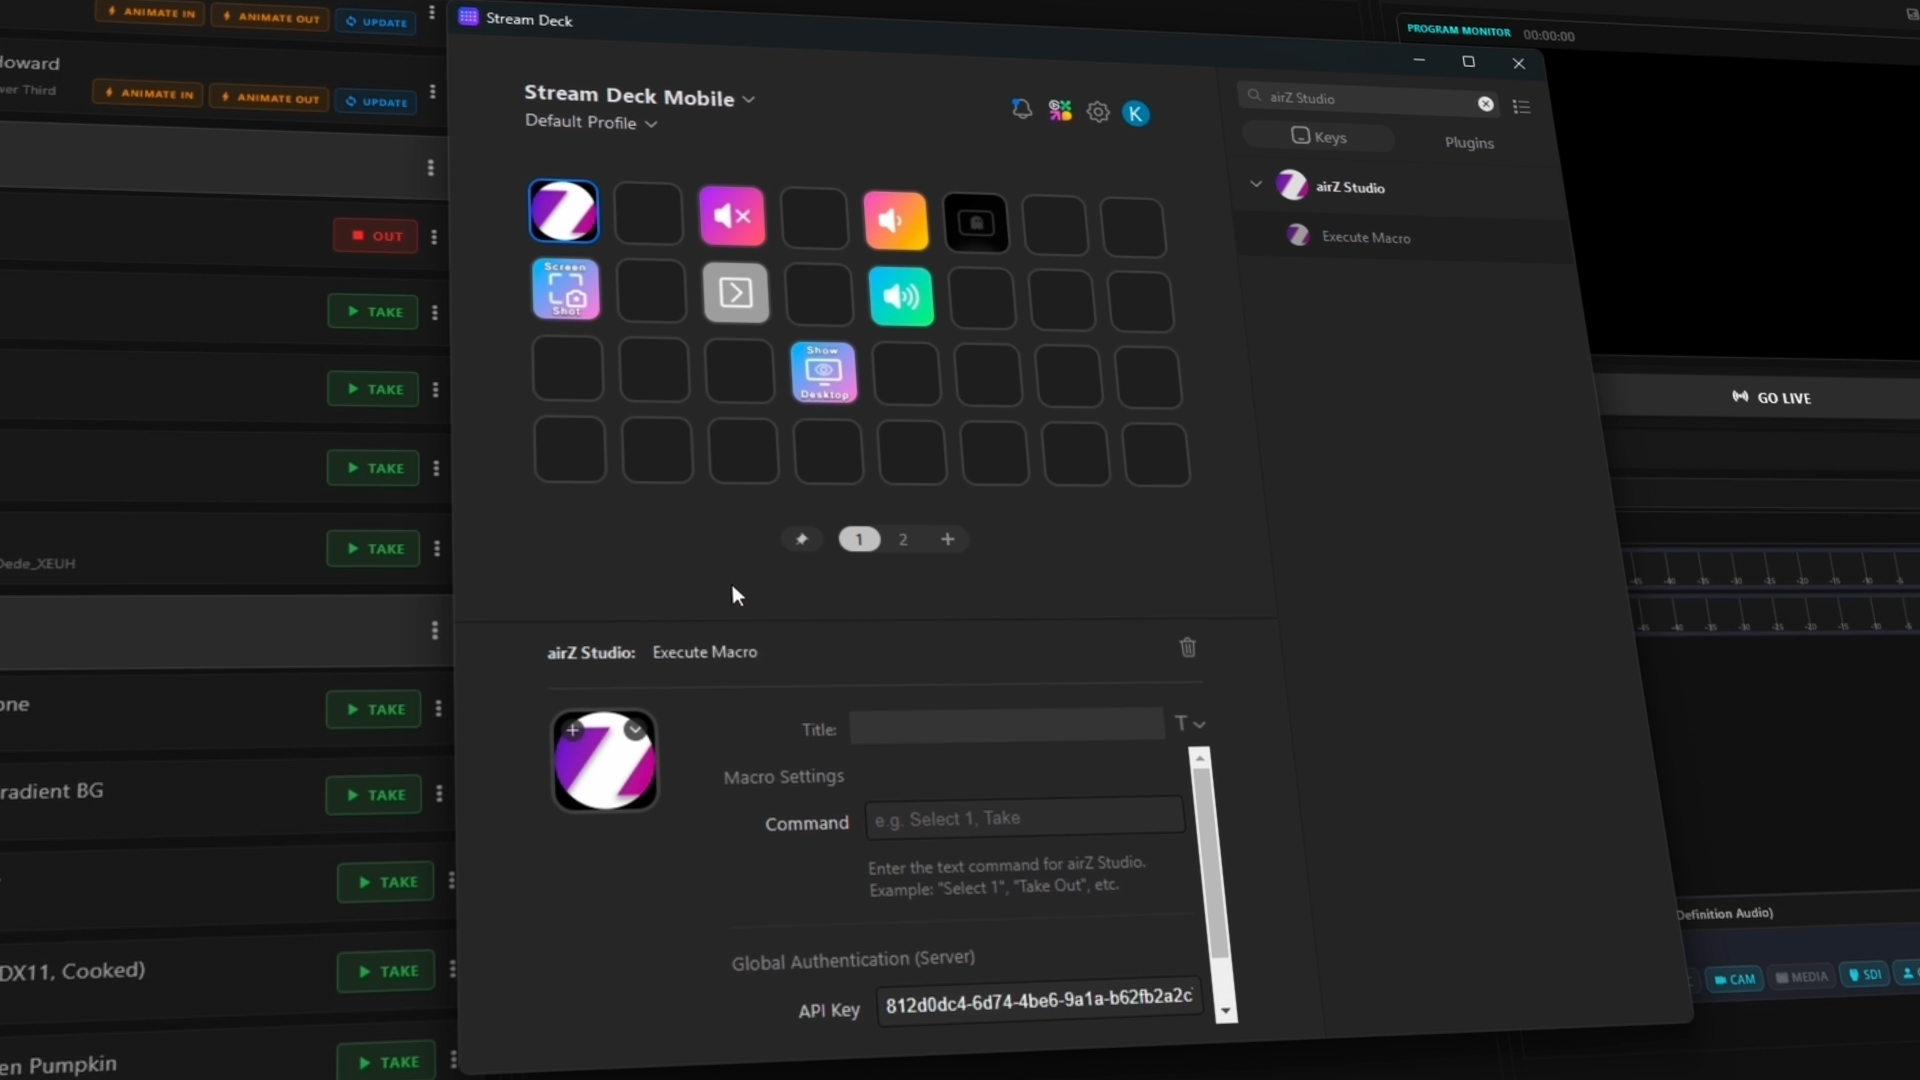Clear the airZ Studio search text

click(x=1486, y=104)
